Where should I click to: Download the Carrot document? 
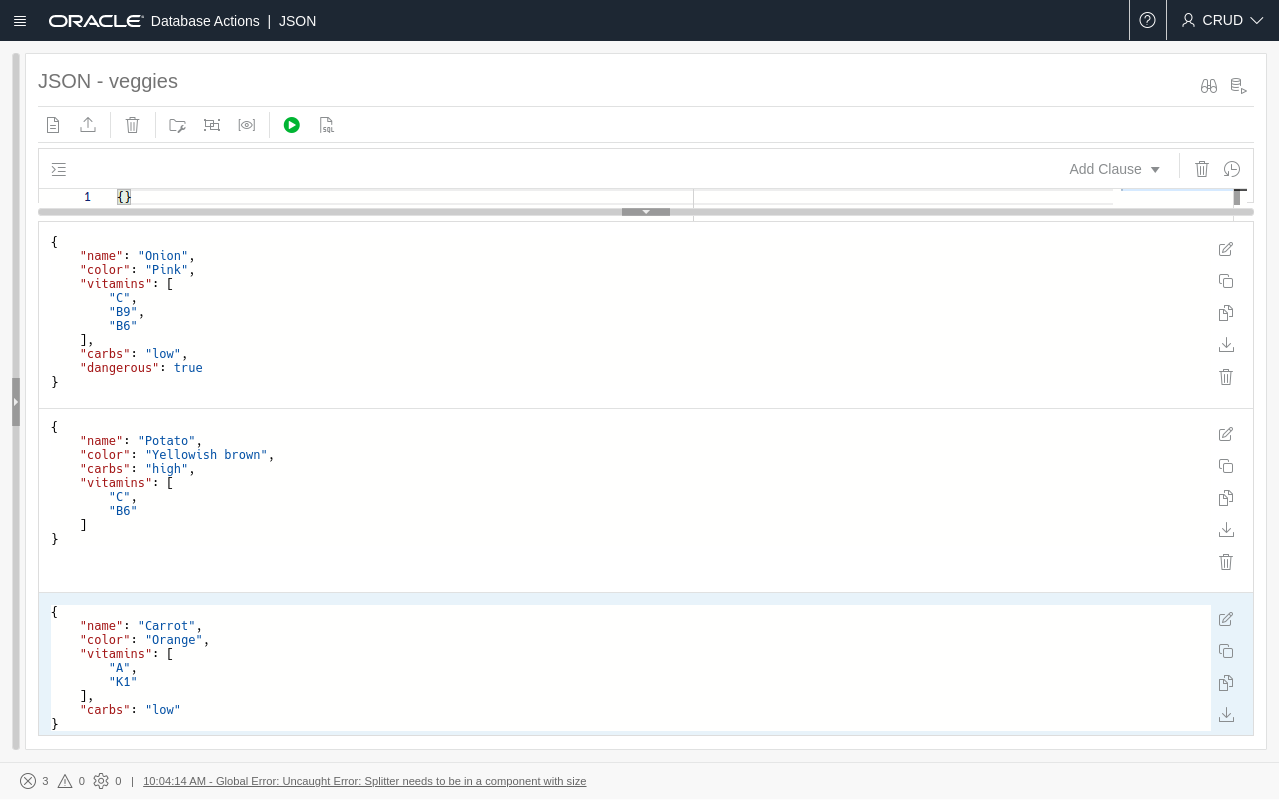pyautogui.click(x=1226, y=715)
